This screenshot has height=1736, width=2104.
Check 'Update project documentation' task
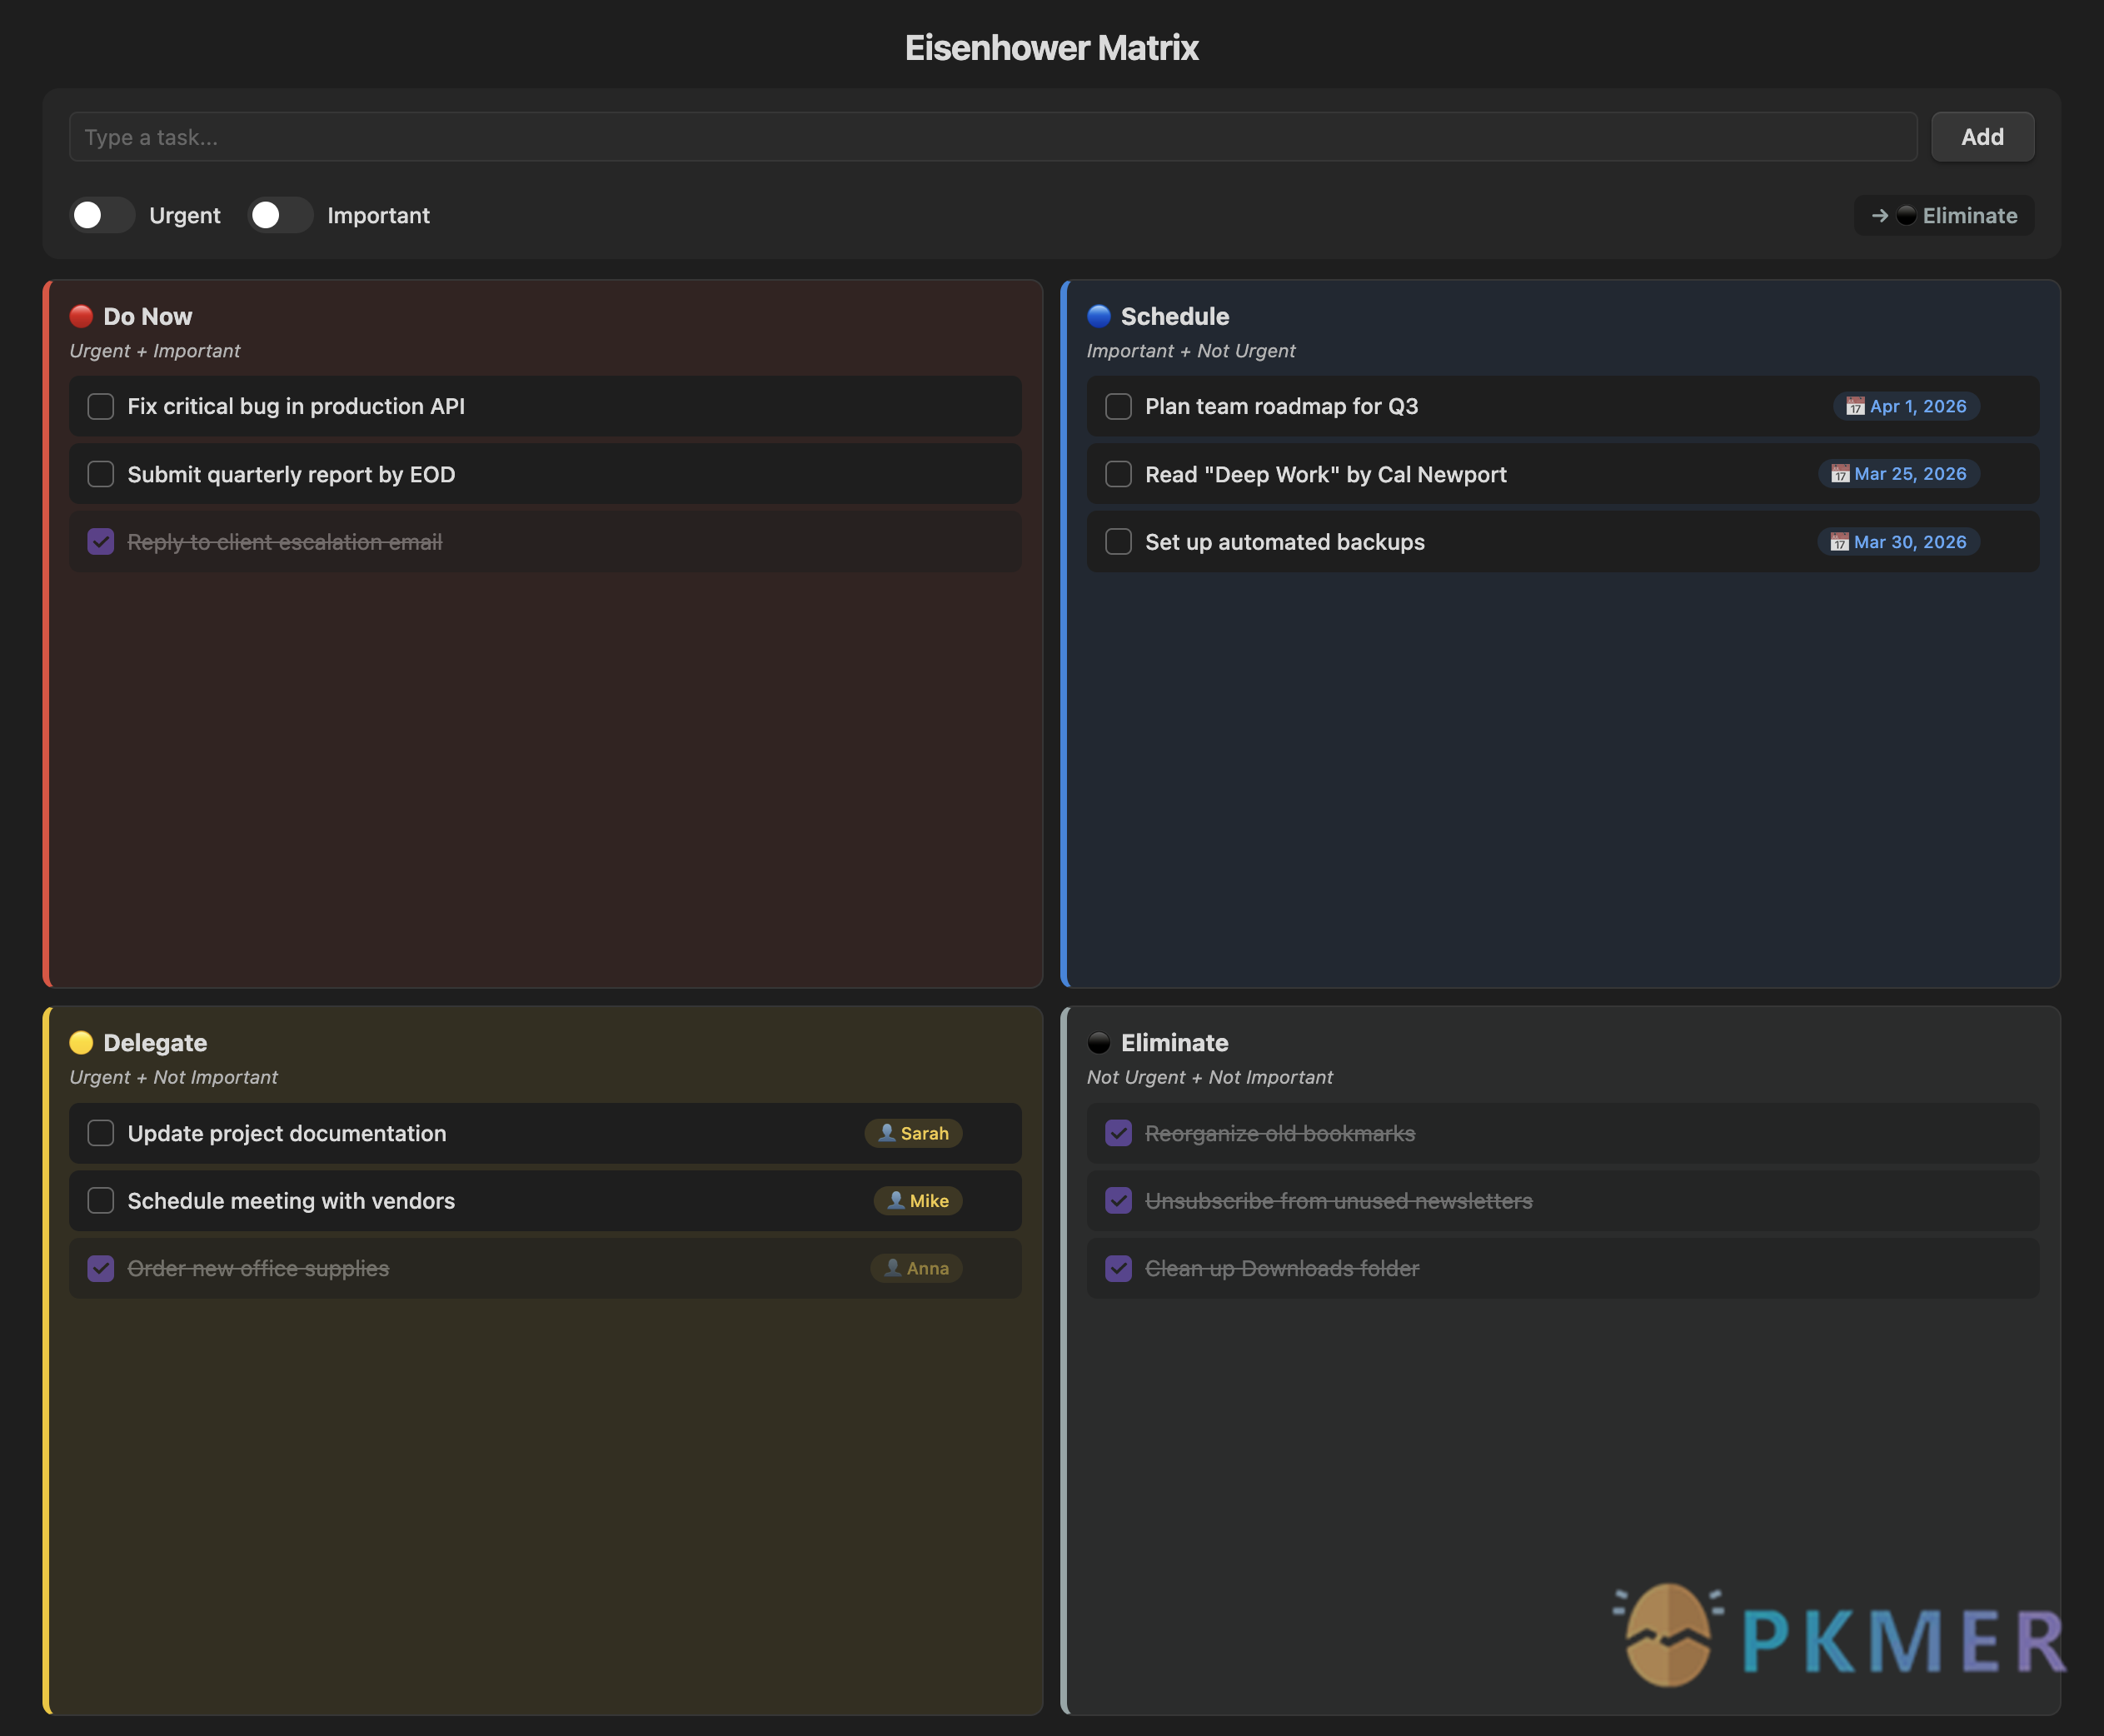(x=100, y=1133)
